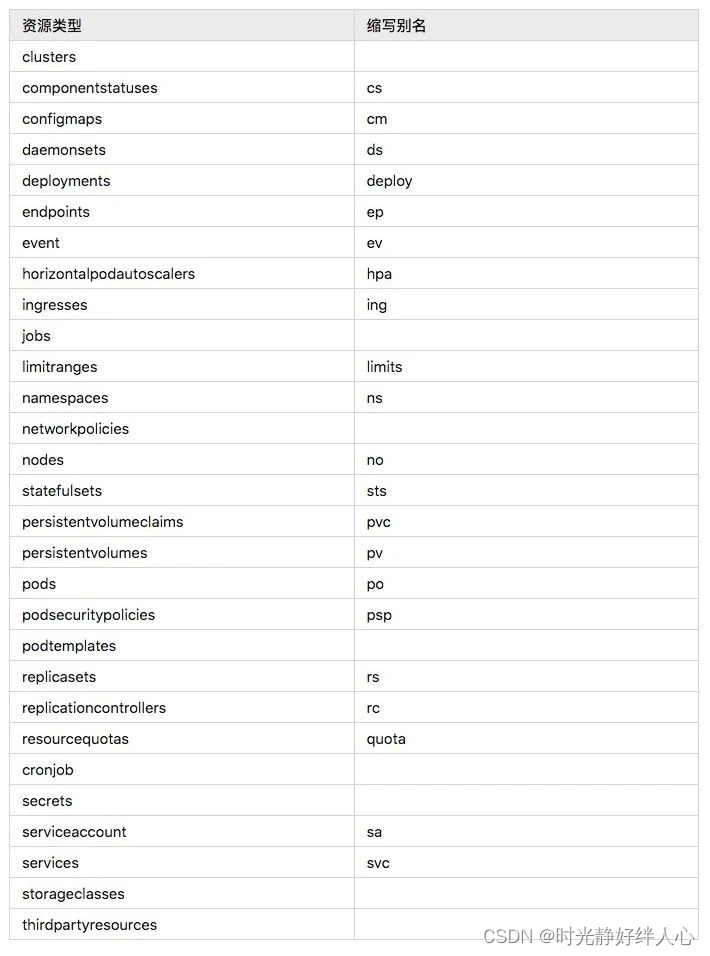
Task: Click the endpoints resource name
Action: [x=56, y=212]
